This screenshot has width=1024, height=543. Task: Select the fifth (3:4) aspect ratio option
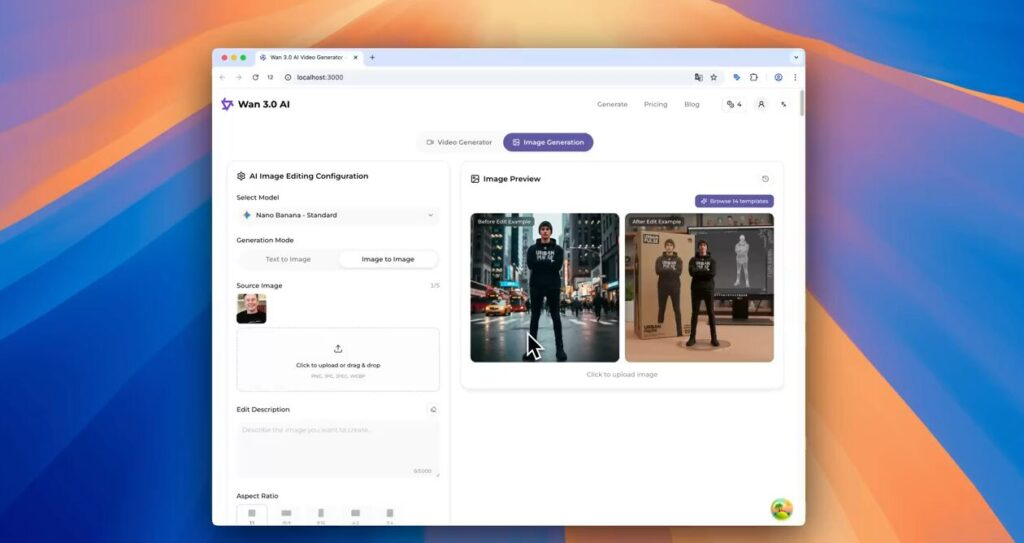390,516
